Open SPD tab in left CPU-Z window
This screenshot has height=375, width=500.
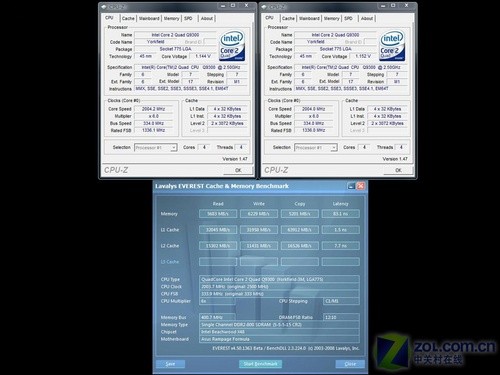[x=188, y=18]
